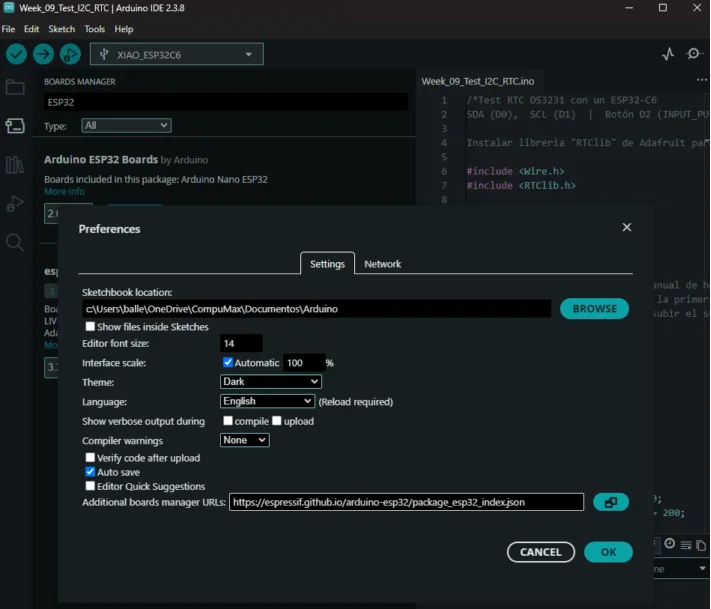Click the Upload arrow icon
The height and width of the screenshot is (609, 711).
pyautogui.click(x=43, y=54)
